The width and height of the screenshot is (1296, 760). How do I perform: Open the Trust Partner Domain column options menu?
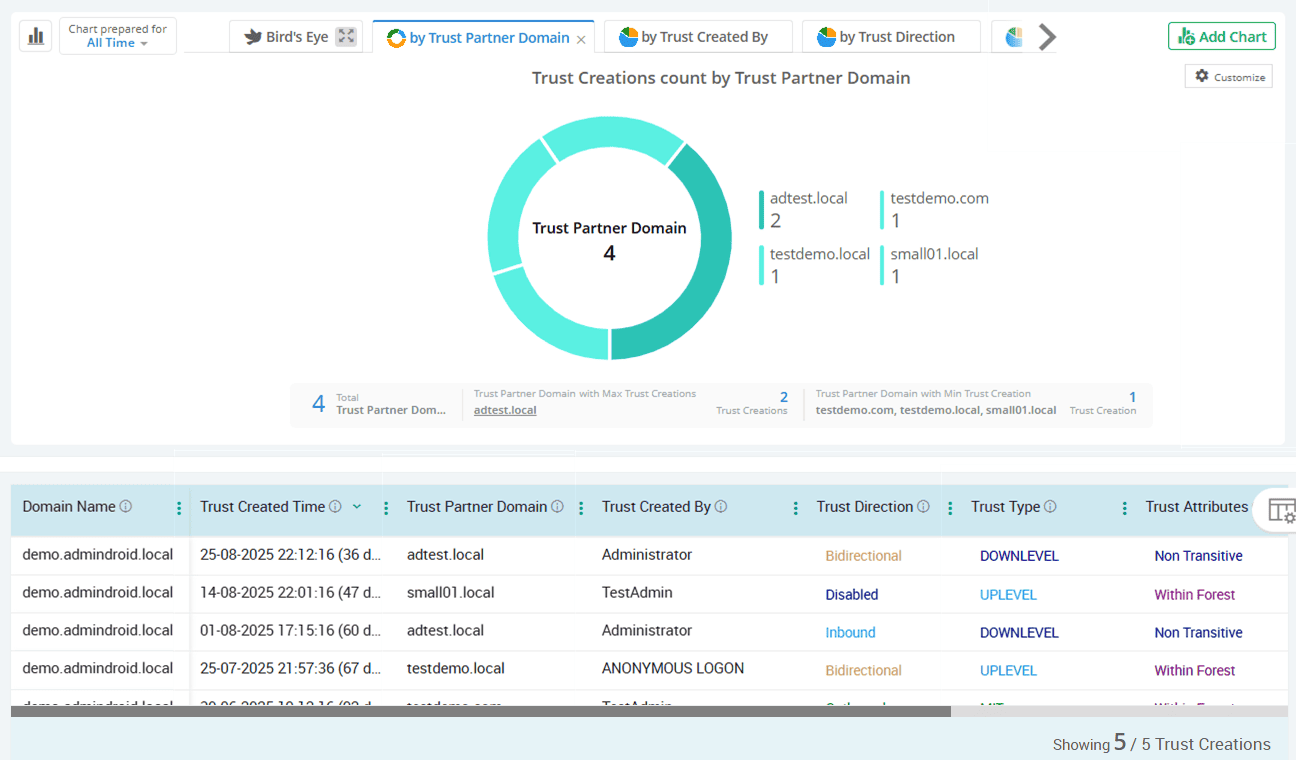579,507
